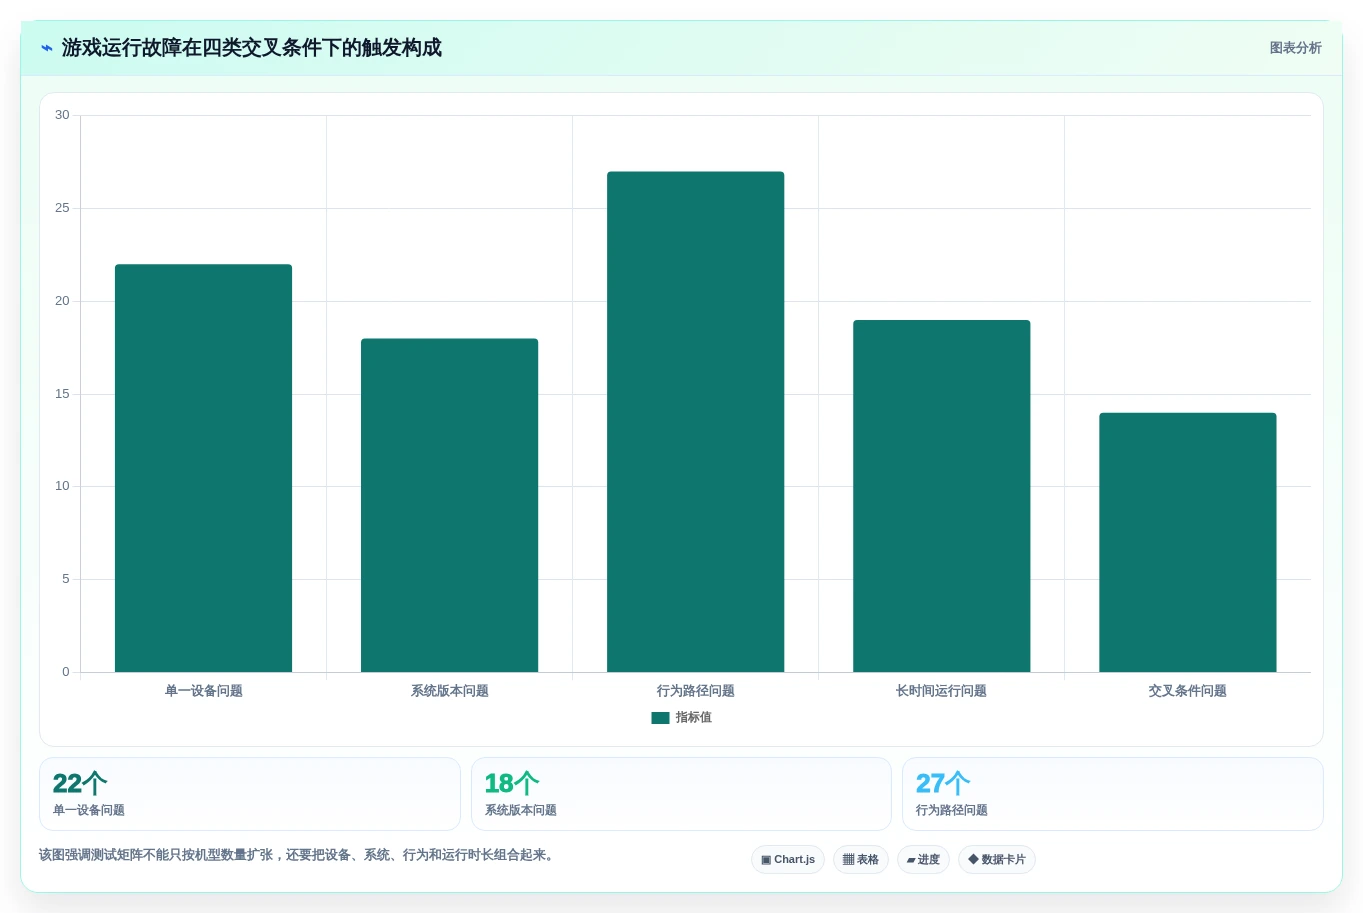
Task: Open the 27个 行为路径问题 stat card
Action: tap(1113, 794)
